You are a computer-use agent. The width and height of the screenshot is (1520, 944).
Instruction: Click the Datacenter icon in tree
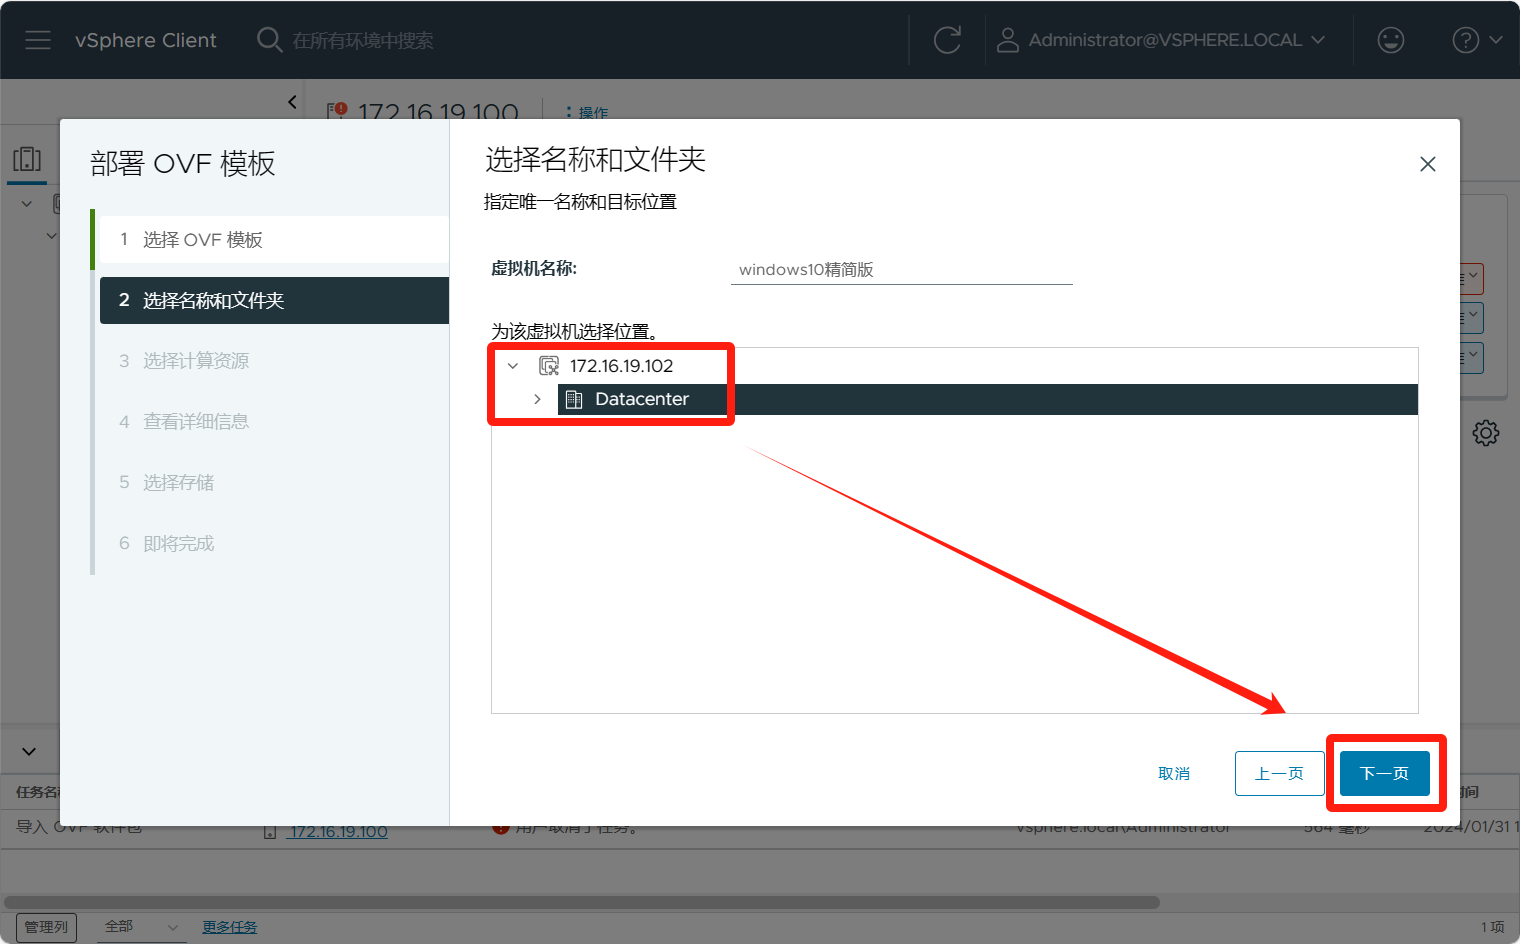pos(574,400)
